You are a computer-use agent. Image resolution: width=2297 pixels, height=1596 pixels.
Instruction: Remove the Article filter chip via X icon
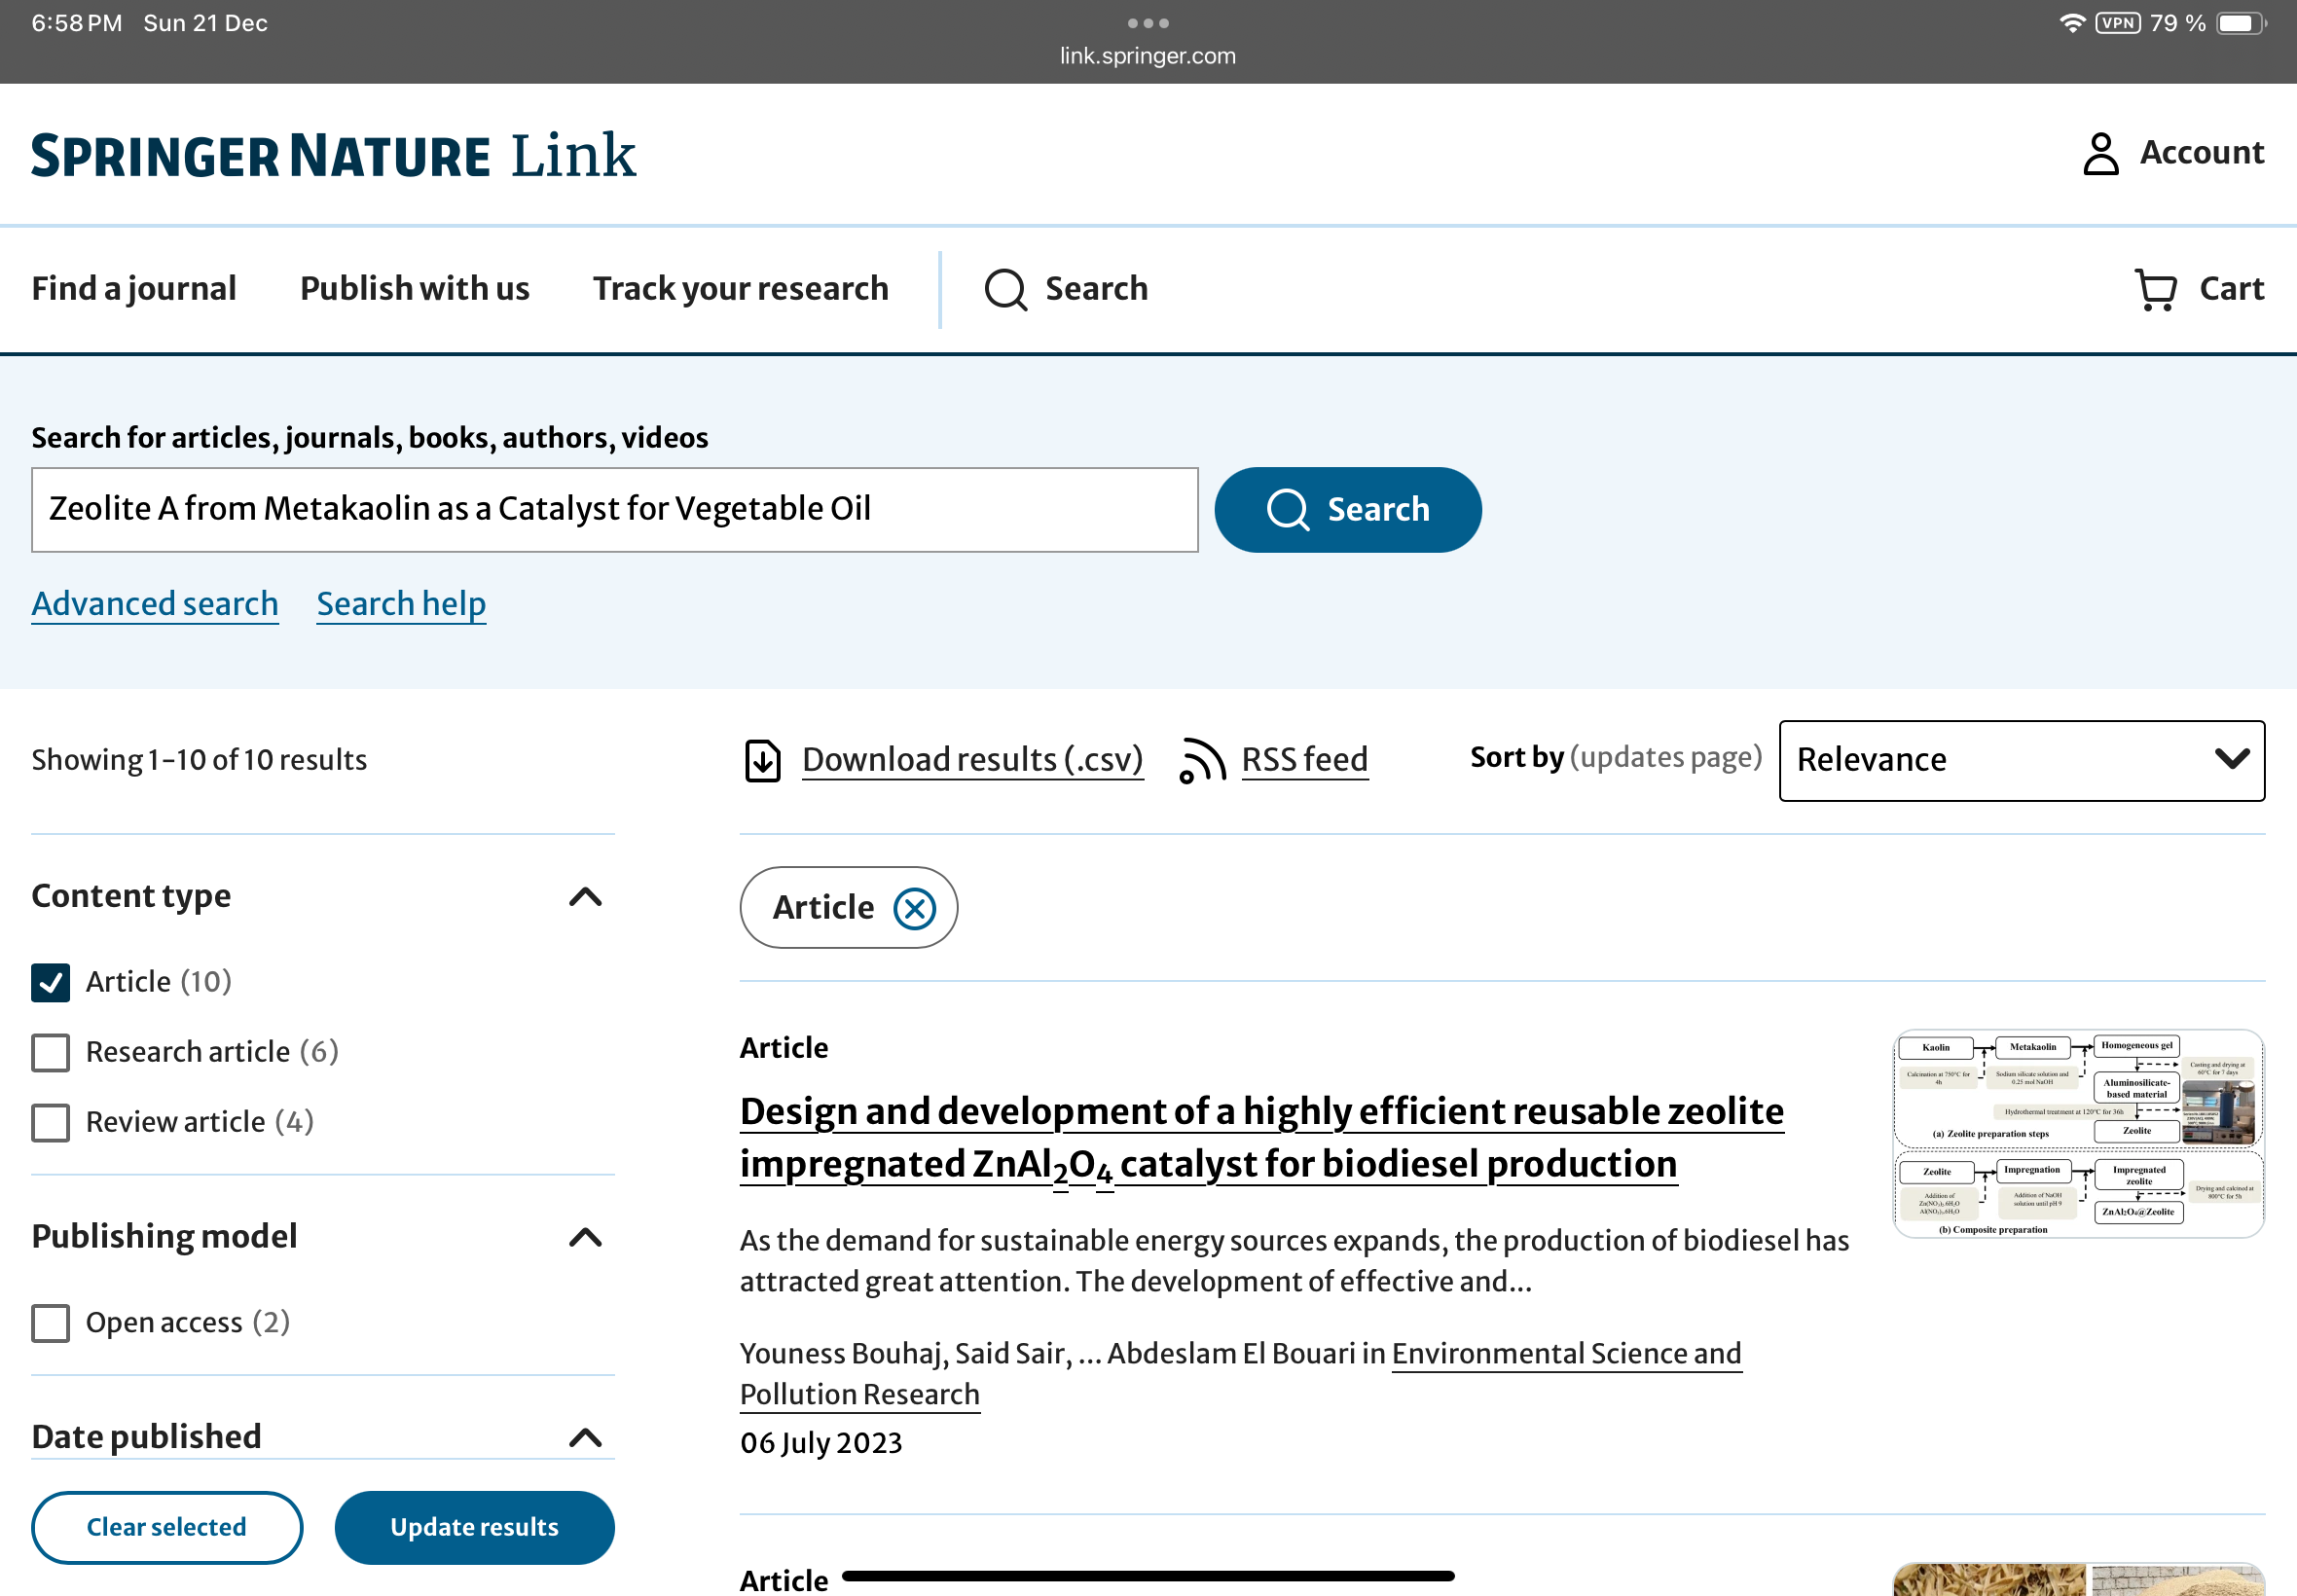(914, 908)
